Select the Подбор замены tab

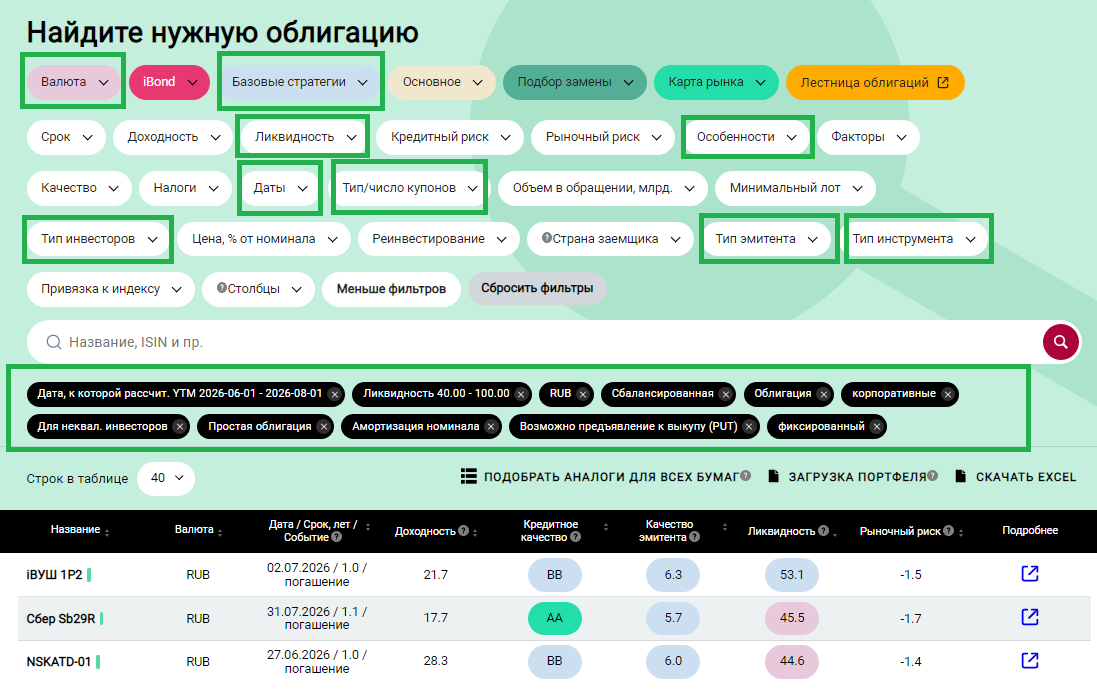point(575,82)
